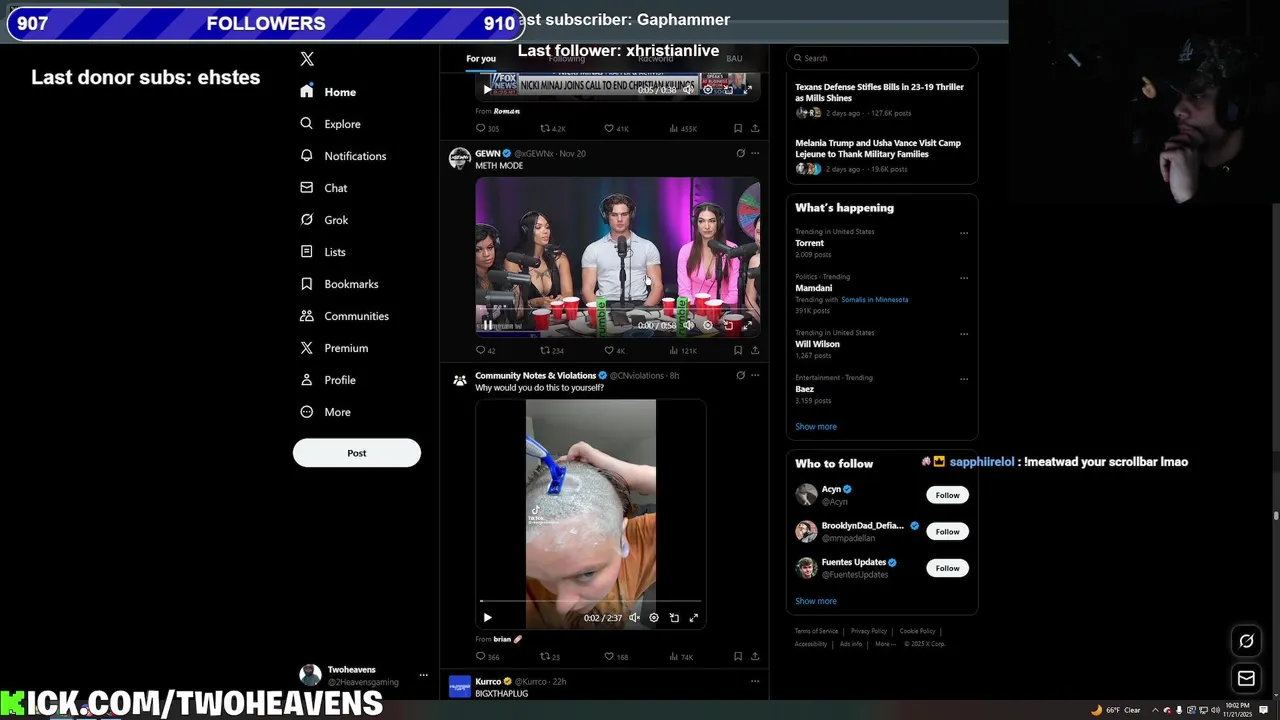The image size is (1280, 720).
Task: Open the floating messages envelope button
Action: pos(1246,679)
